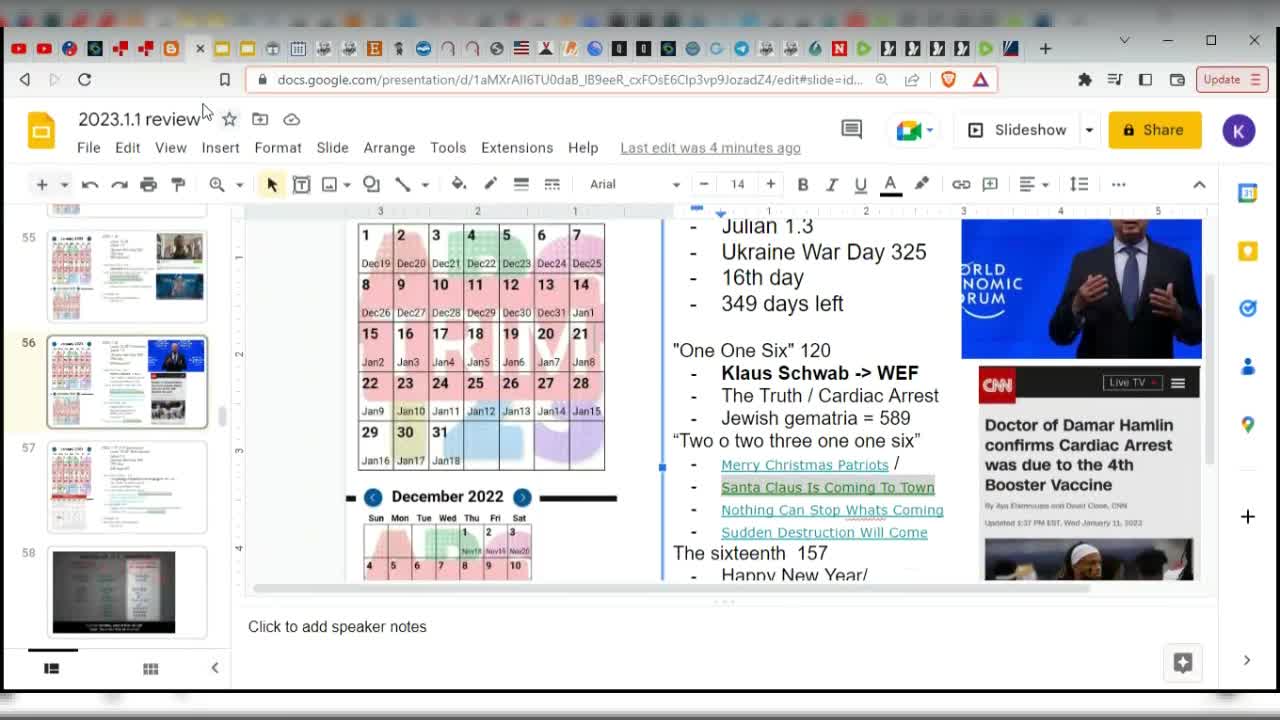Image resolution: width=1280 pixels, height=720 pixels.
Task: Open Highlight color tool
Action: coord(922,184)
